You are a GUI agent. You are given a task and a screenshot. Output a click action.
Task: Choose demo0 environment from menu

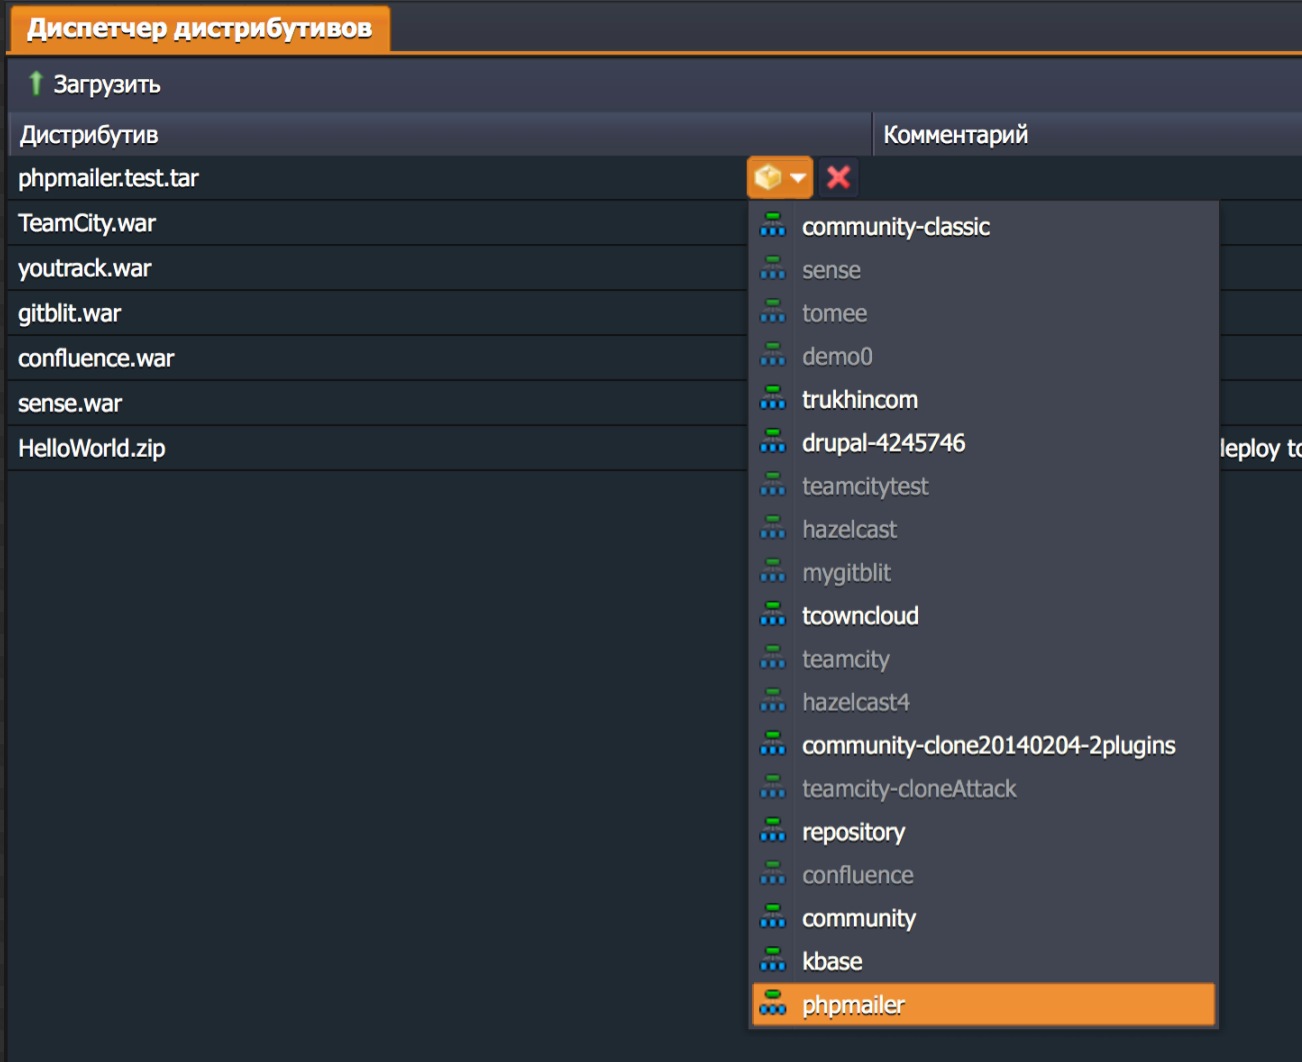[984, 356]
